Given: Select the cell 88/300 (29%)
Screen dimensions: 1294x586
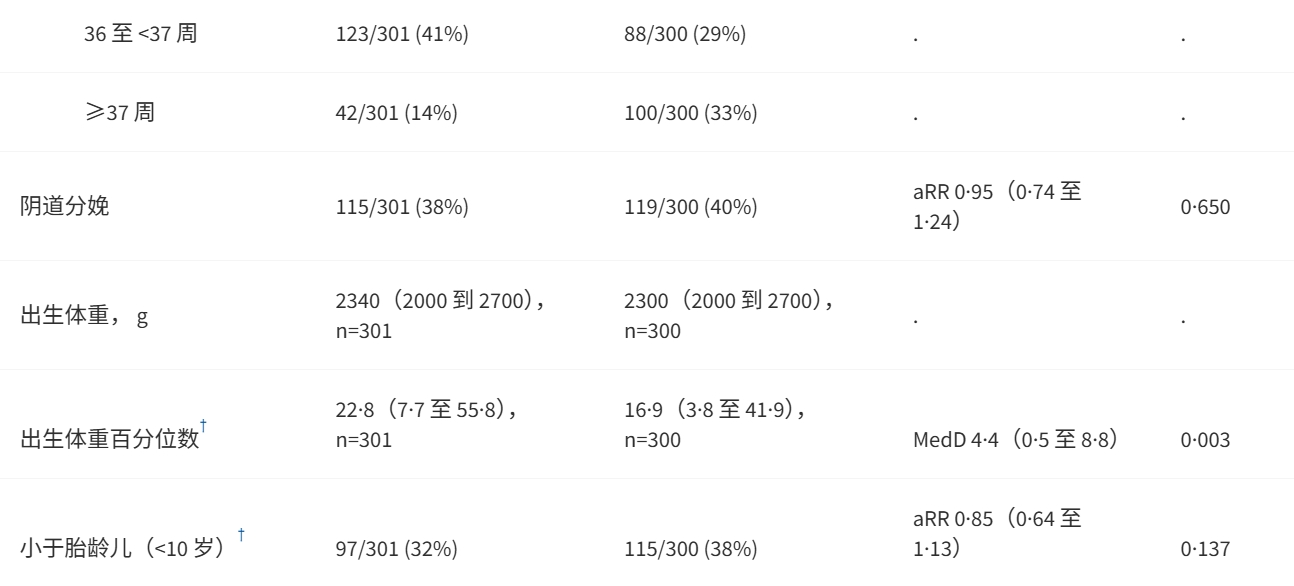Looking at the screenshot, I should pyautogui.click(x=684, y=36).
